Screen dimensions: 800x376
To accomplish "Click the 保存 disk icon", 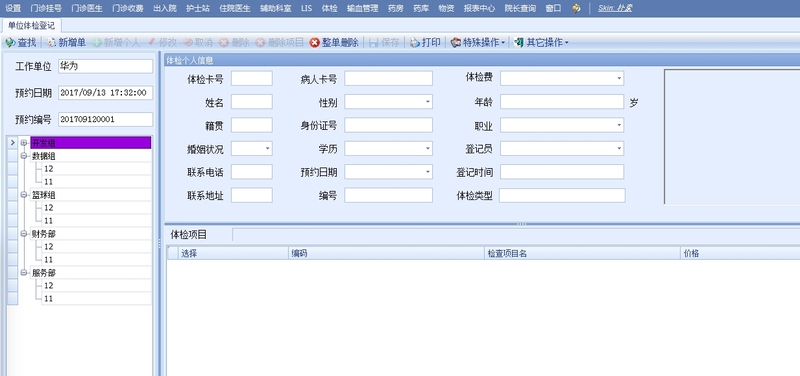I will 374,43.
